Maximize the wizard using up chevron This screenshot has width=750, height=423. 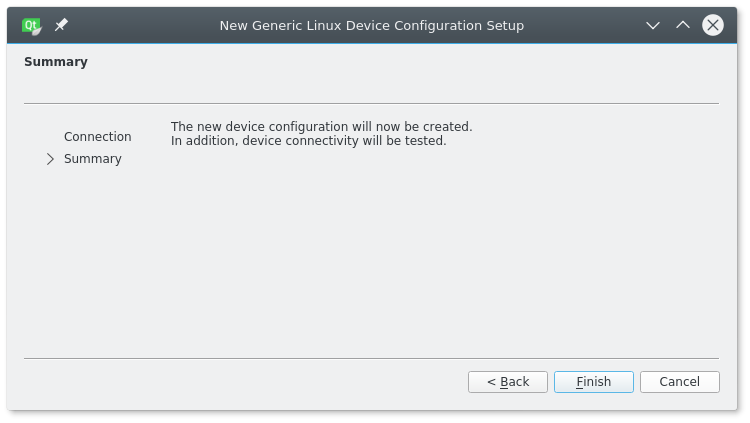pos(683,25)
